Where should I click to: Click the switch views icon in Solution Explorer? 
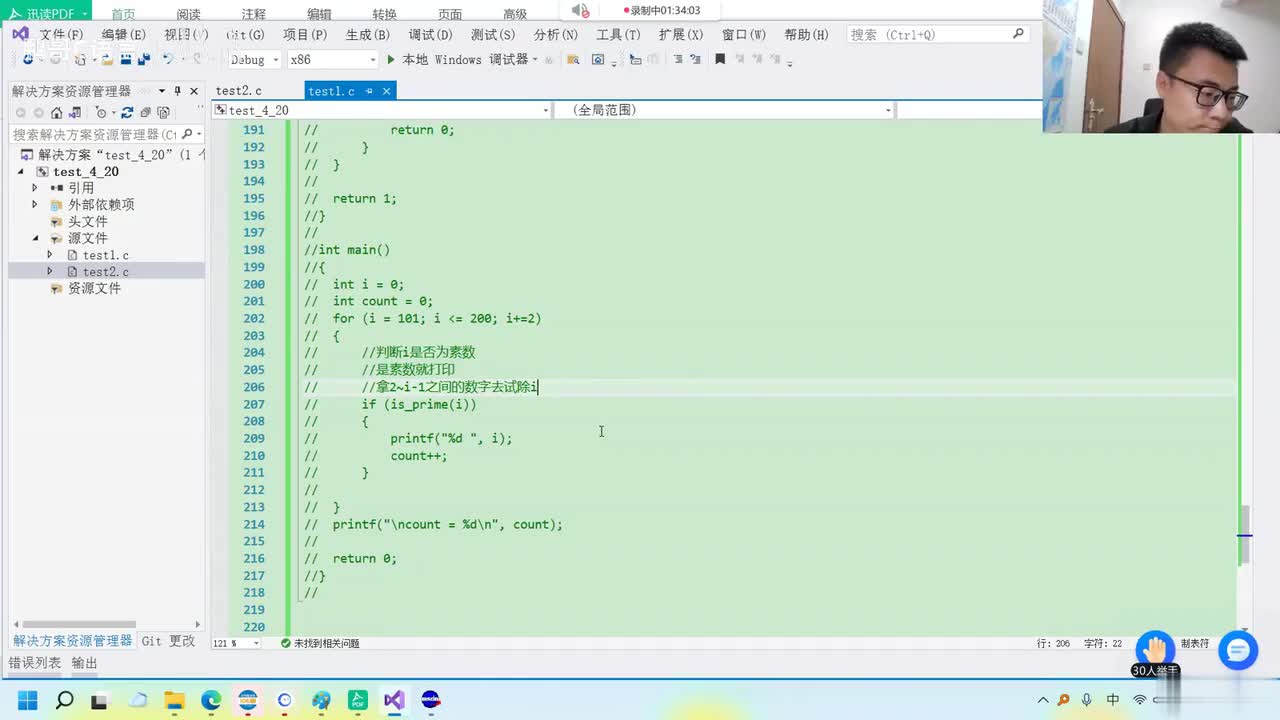point(74,113)
